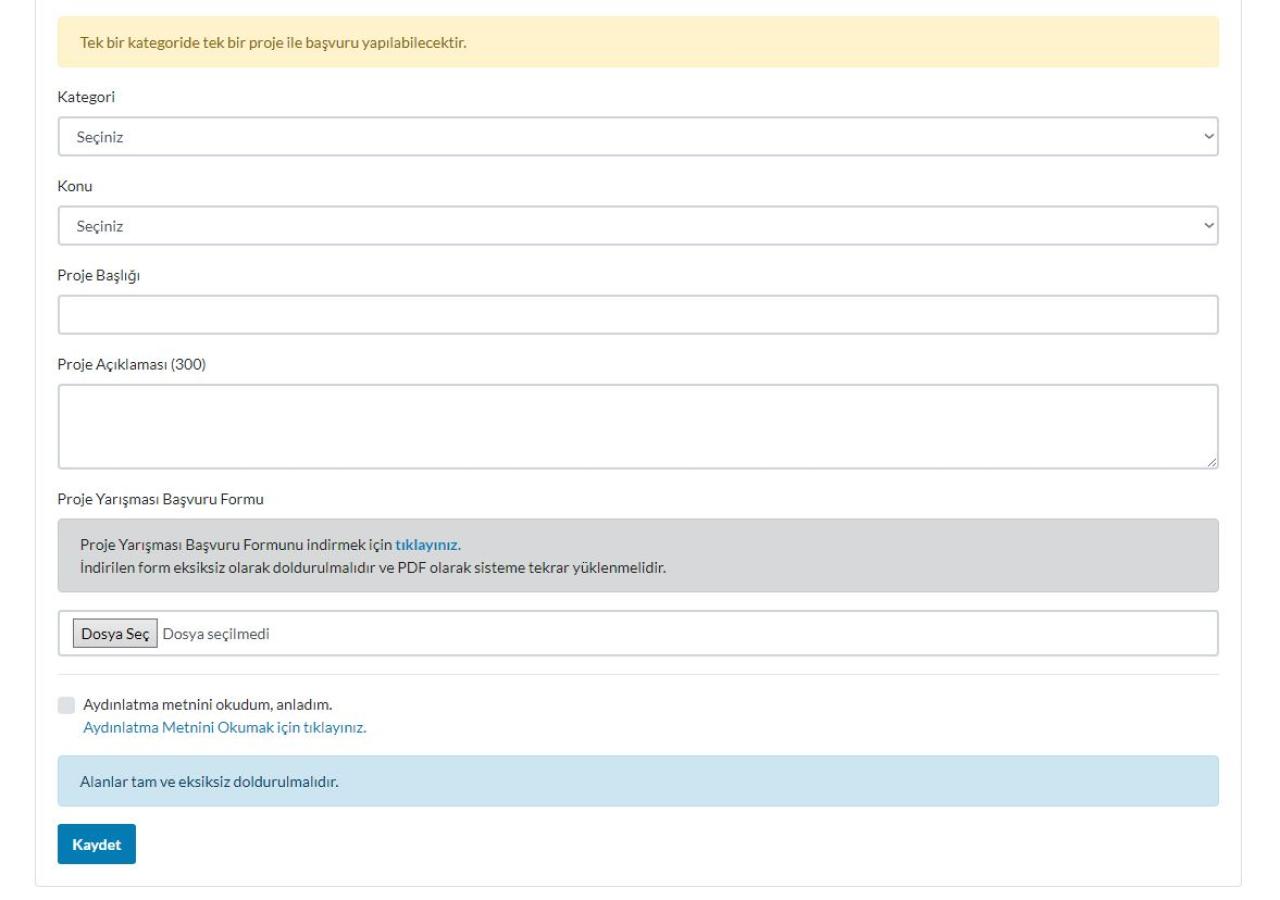Open the 'Aydınlatma Metnini Okumak için tıklayınız' link
The image size is (1280, 900).
pos(224,727)
